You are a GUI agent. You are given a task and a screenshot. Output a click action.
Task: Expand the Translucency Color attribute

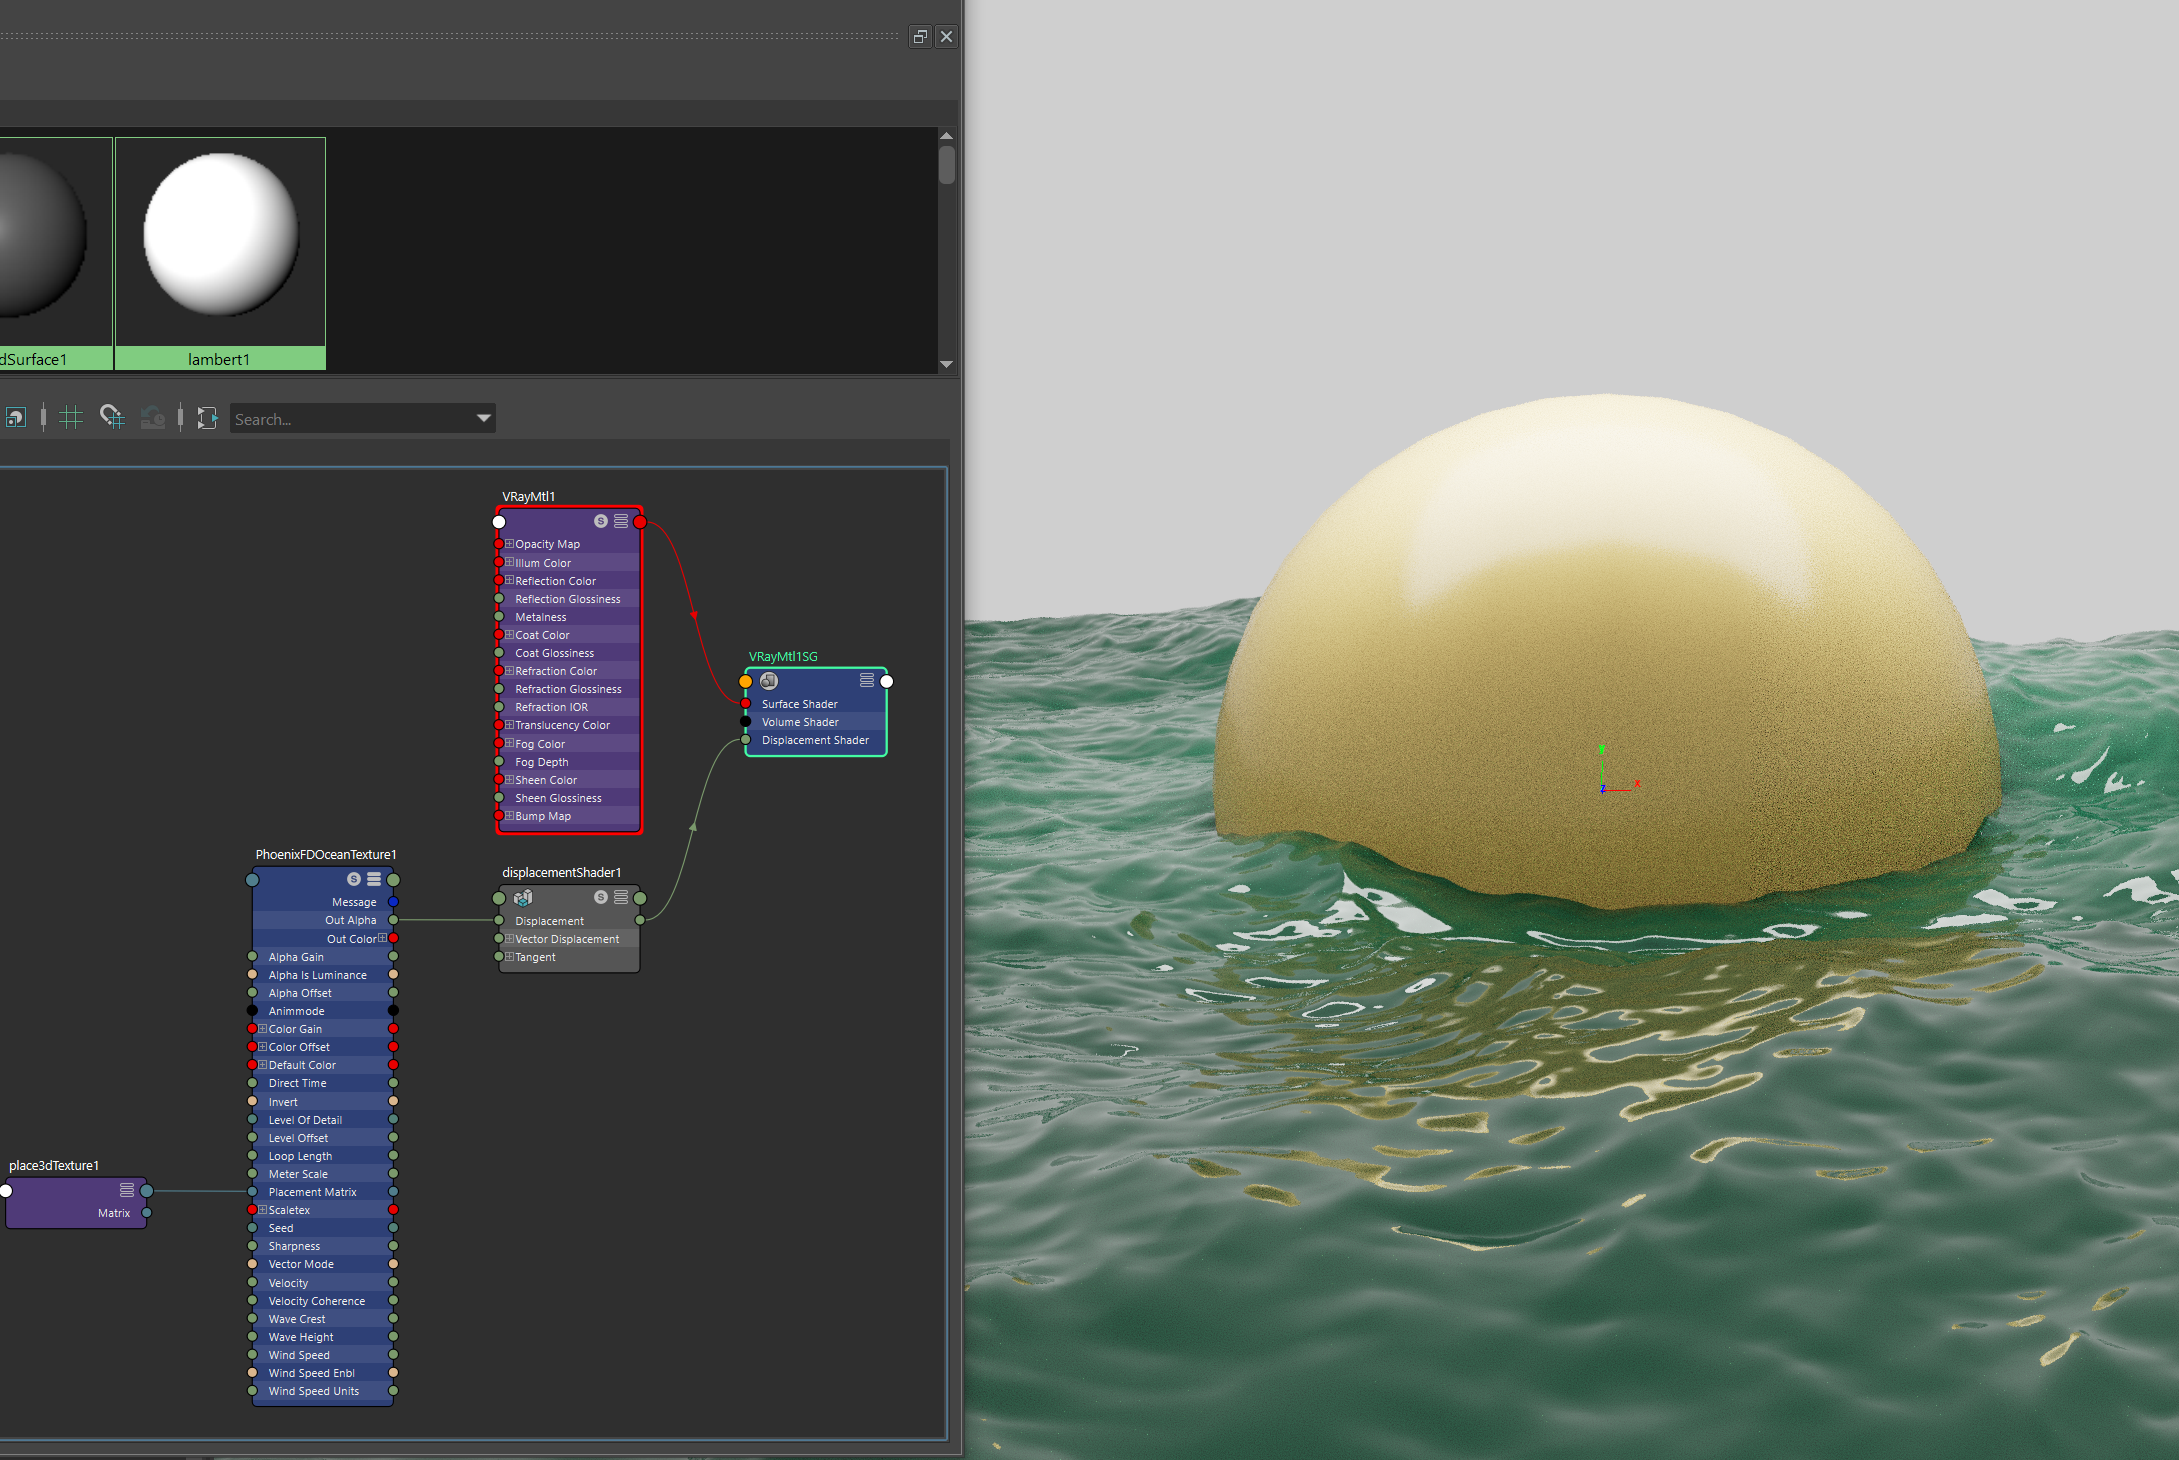tap(509, 725)
